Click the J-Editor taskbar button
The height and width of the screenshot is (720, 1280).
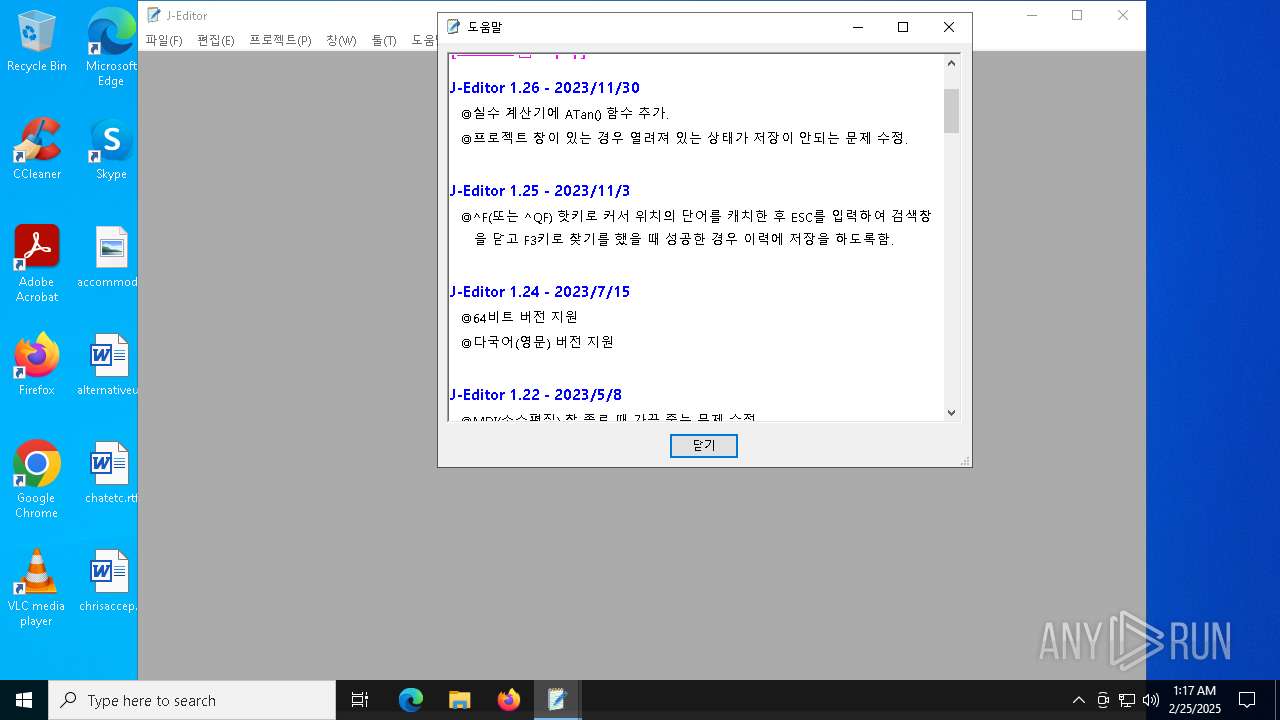[x=557, y=700]
